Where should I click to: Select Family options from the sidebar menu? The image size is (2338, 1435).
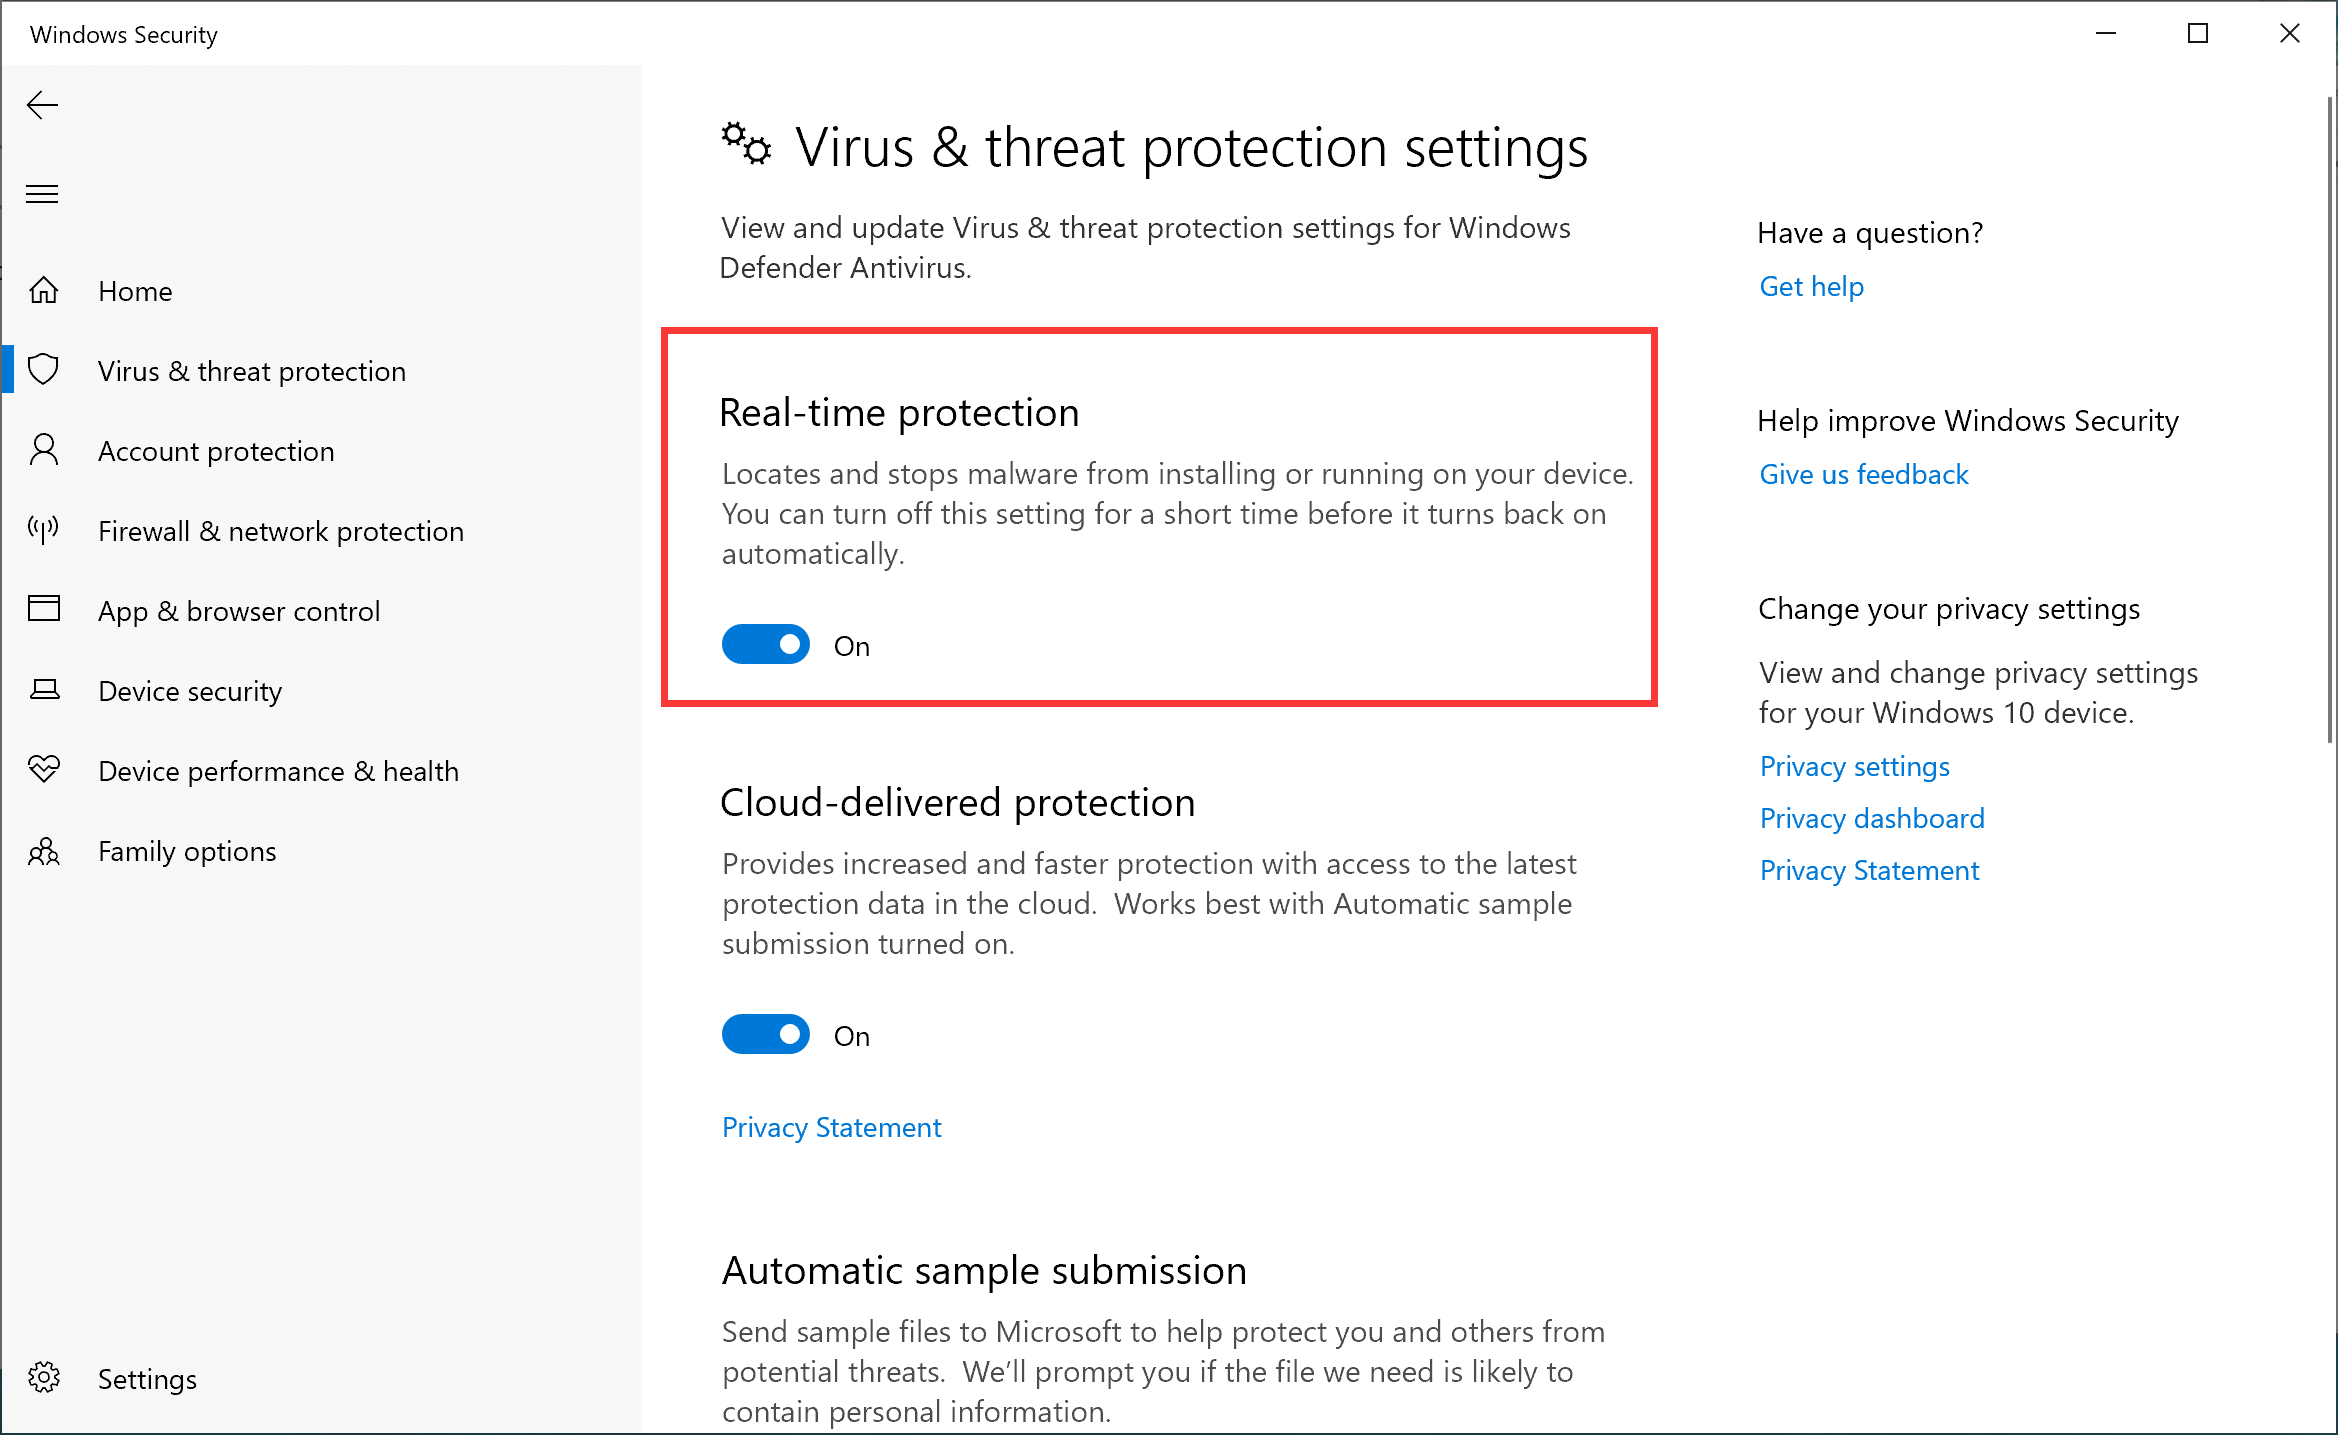[187, 851]
